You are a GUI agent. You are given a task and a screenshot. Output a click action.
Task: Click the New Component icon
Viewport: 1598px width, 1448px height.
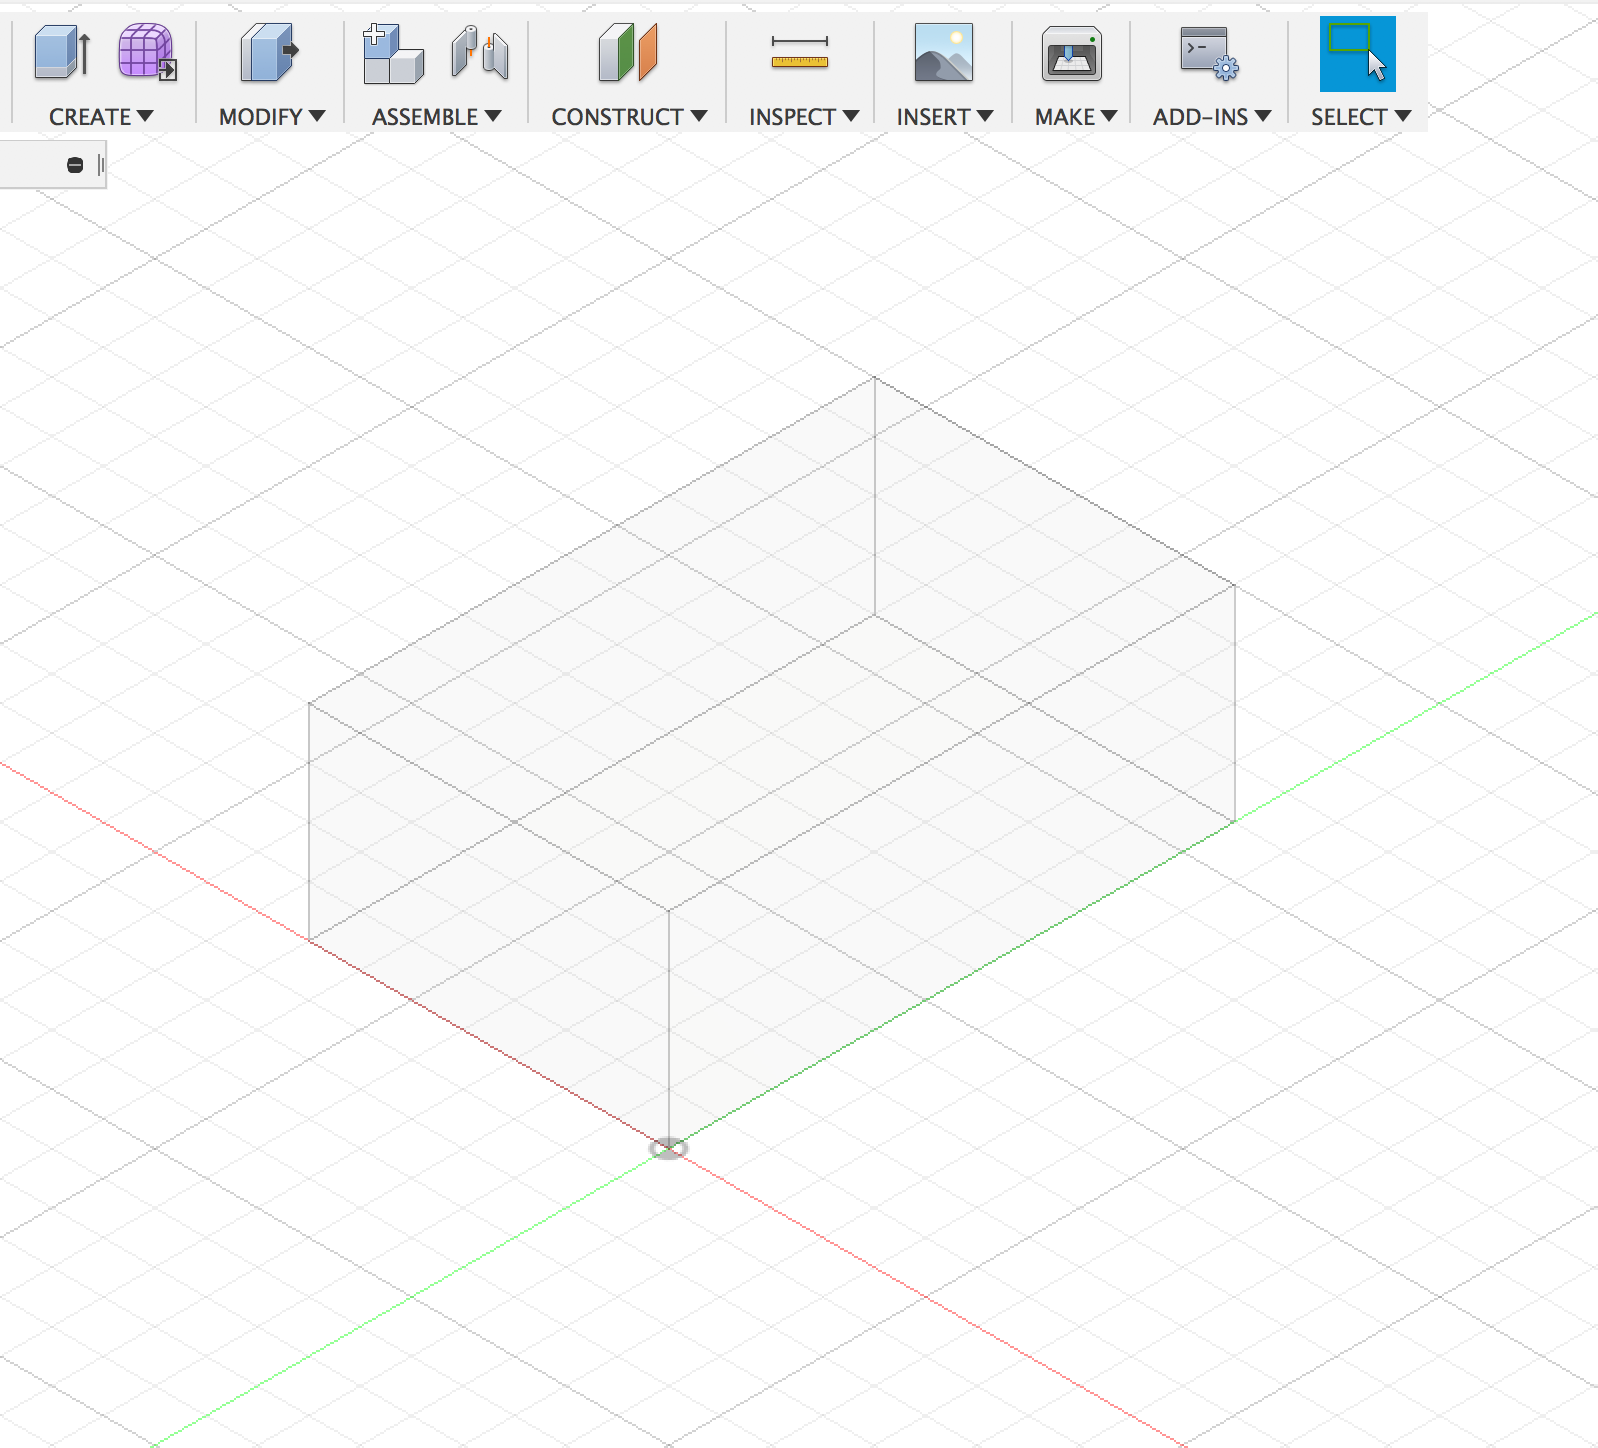pyautogui.click(x=393, y=54)
